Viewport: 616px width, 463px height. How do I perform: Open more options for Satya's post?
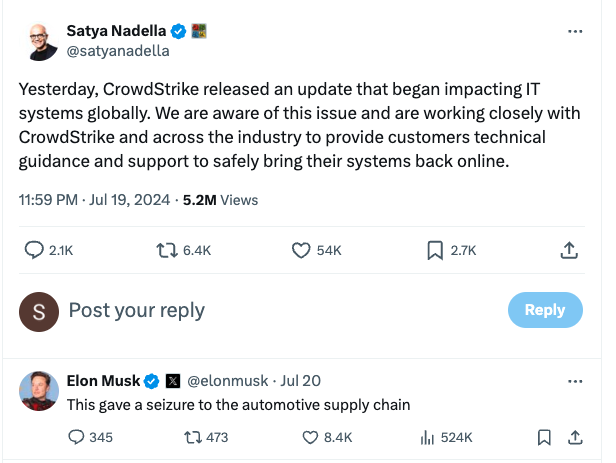[x=574, y=31]
